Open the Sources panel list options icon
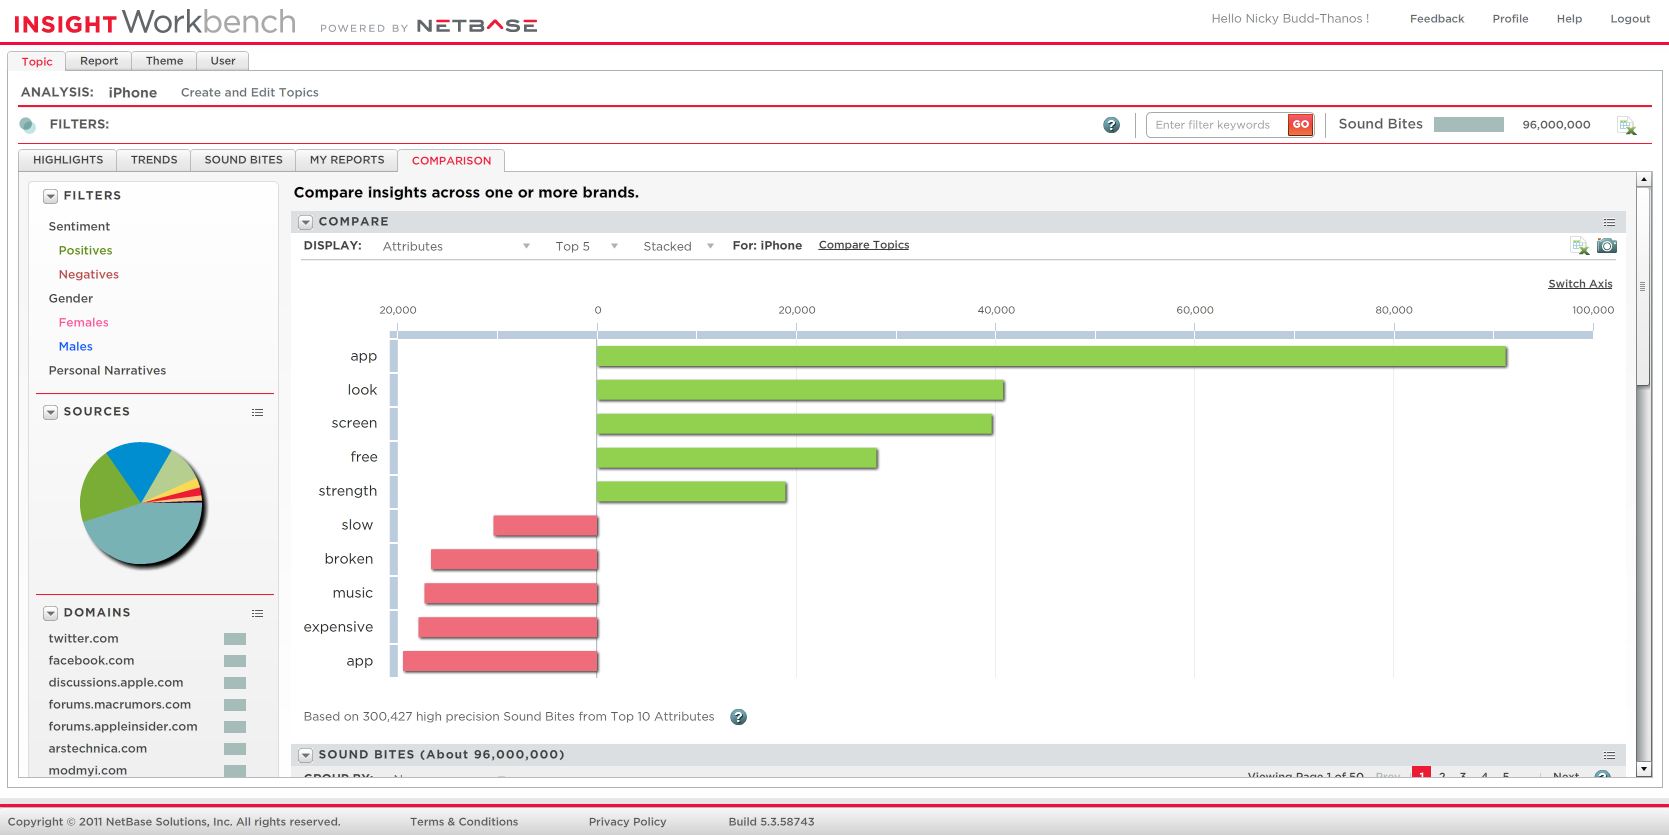Screen dimensions: 1669x835 click(x=257, y=412)
